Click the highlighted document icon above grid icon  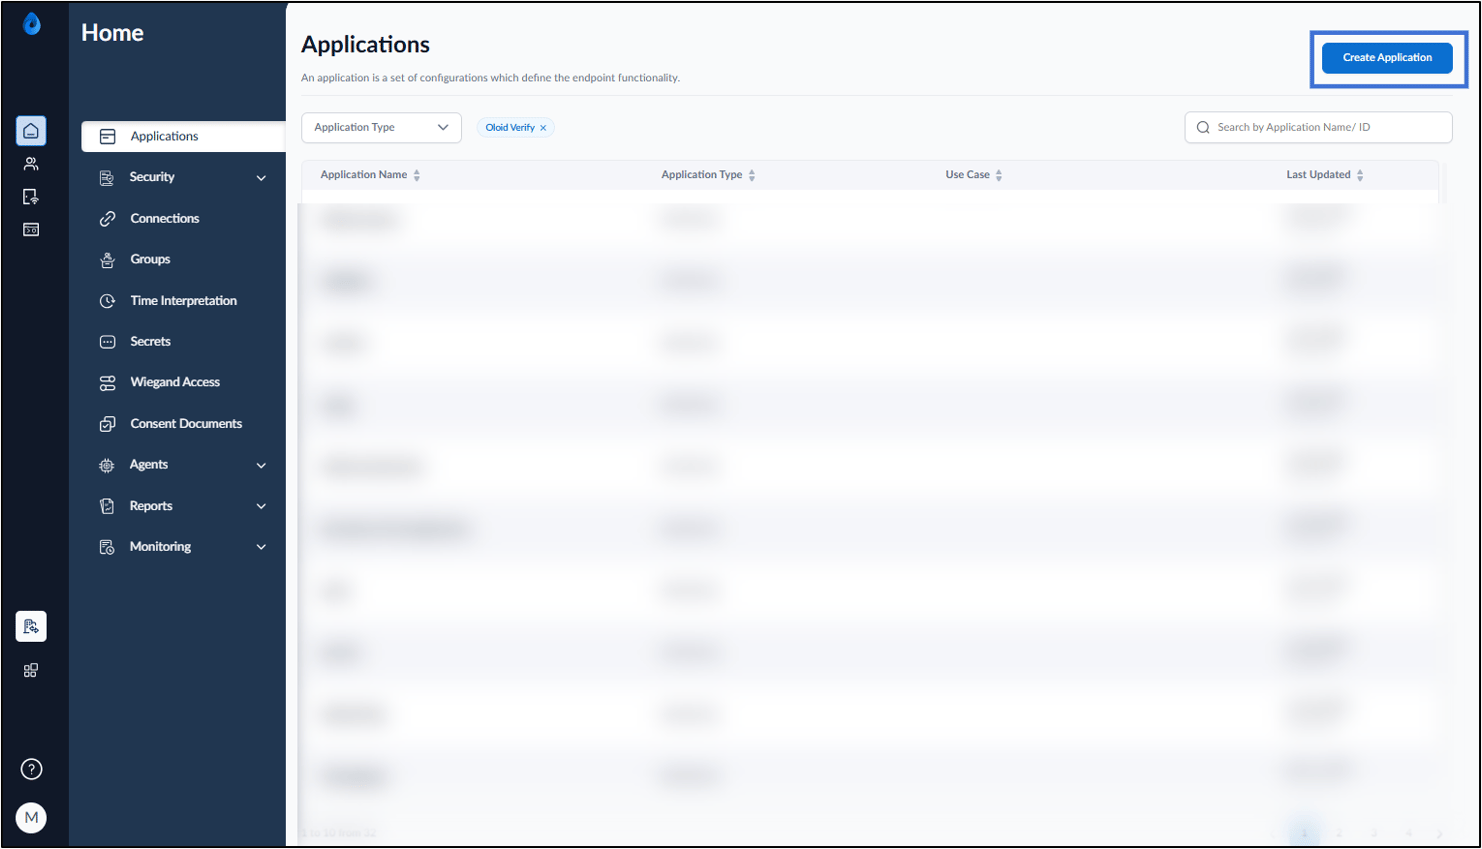pos(31,626)
